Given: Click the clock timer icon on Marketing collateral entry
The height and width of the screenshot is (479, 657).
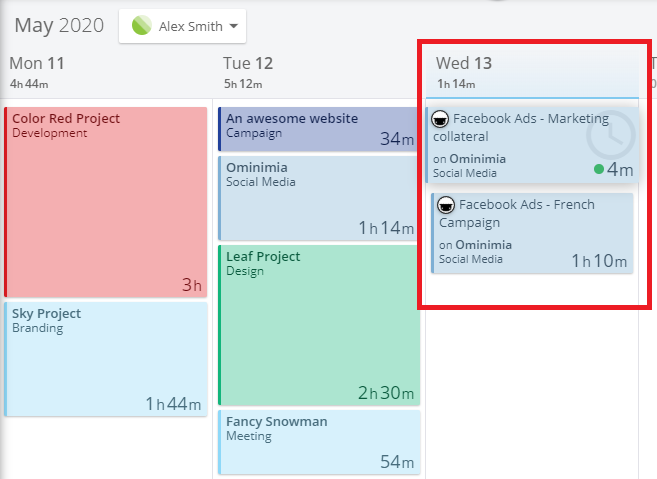Looking at the screenshot, I should pos(610,135).
